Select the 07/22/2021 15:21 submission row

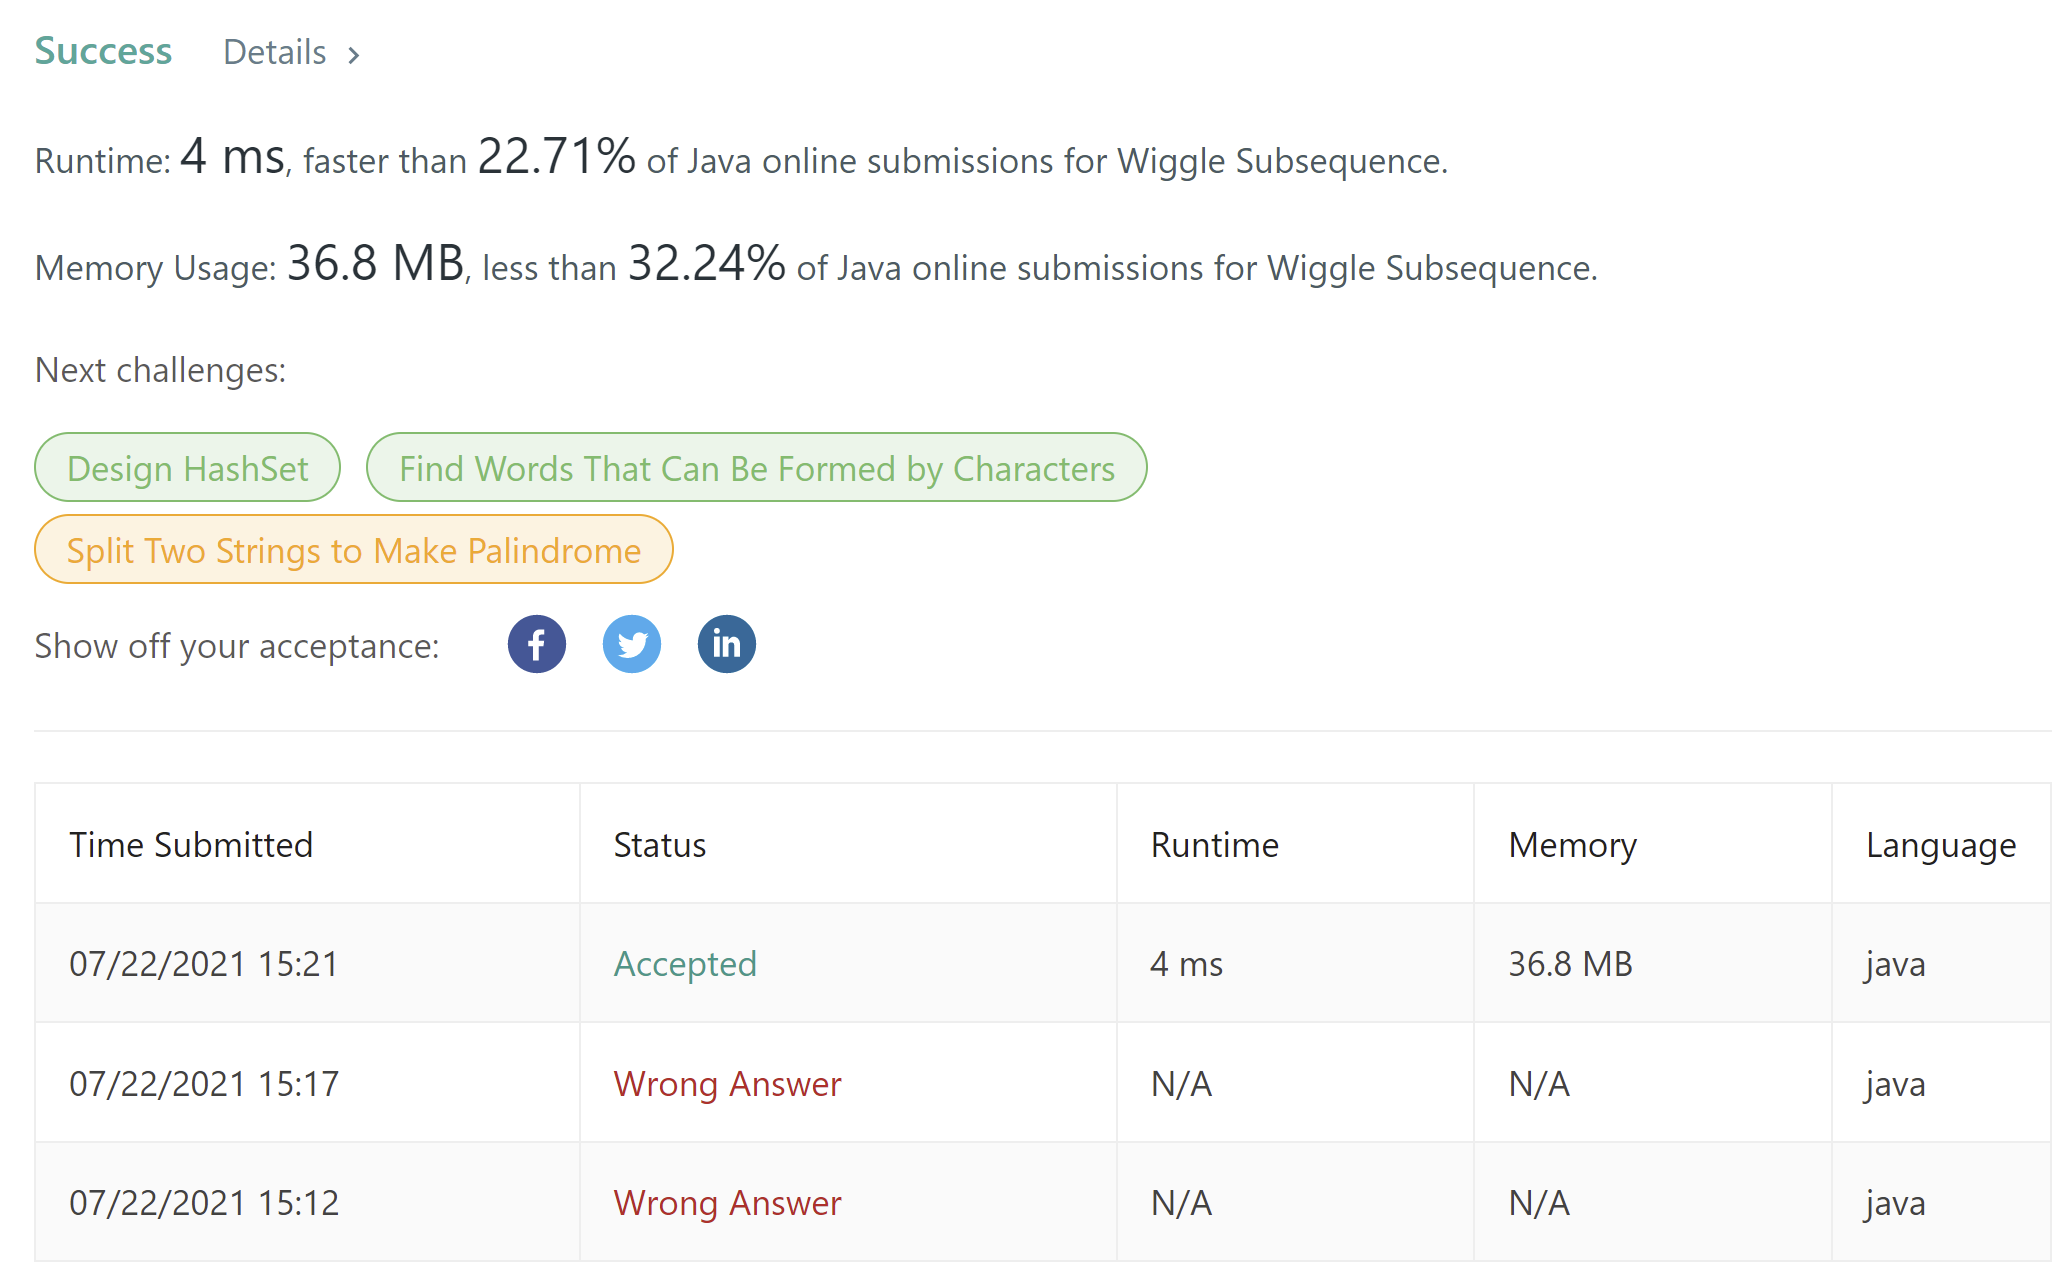(x=204, y=964)
